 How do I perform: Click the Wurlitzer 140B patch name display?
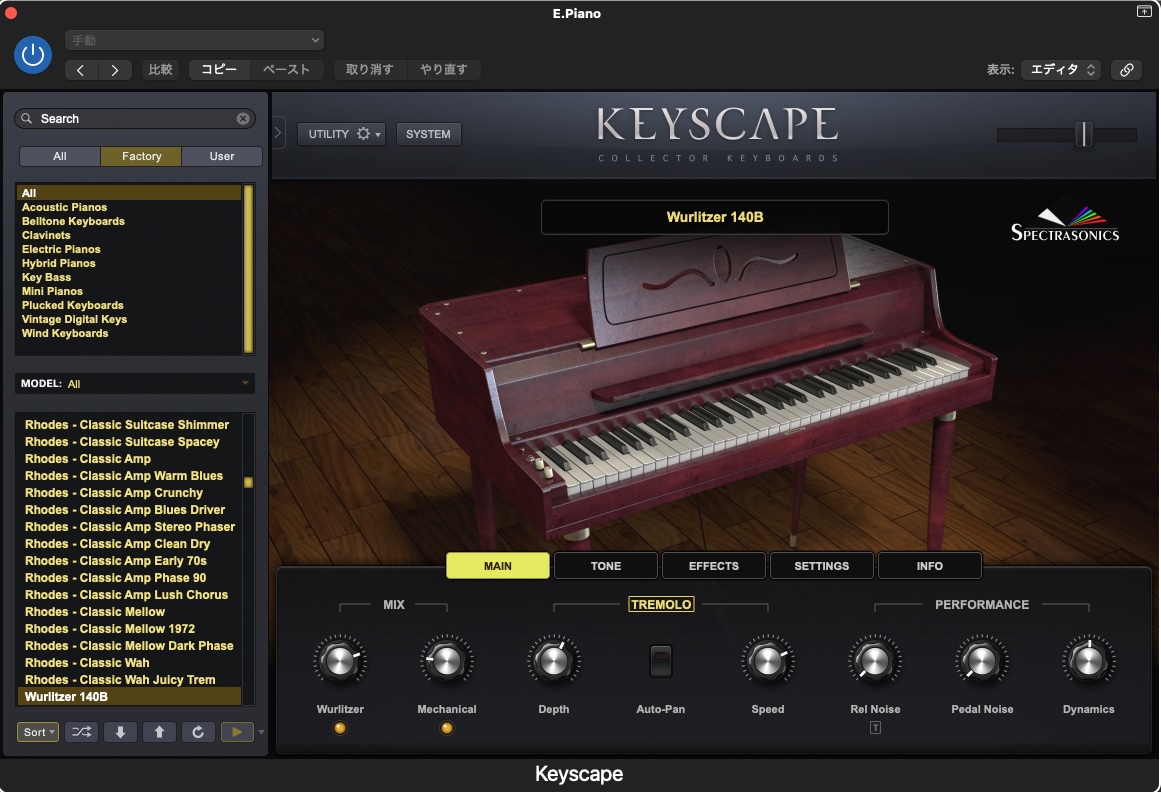click(715, 217)
